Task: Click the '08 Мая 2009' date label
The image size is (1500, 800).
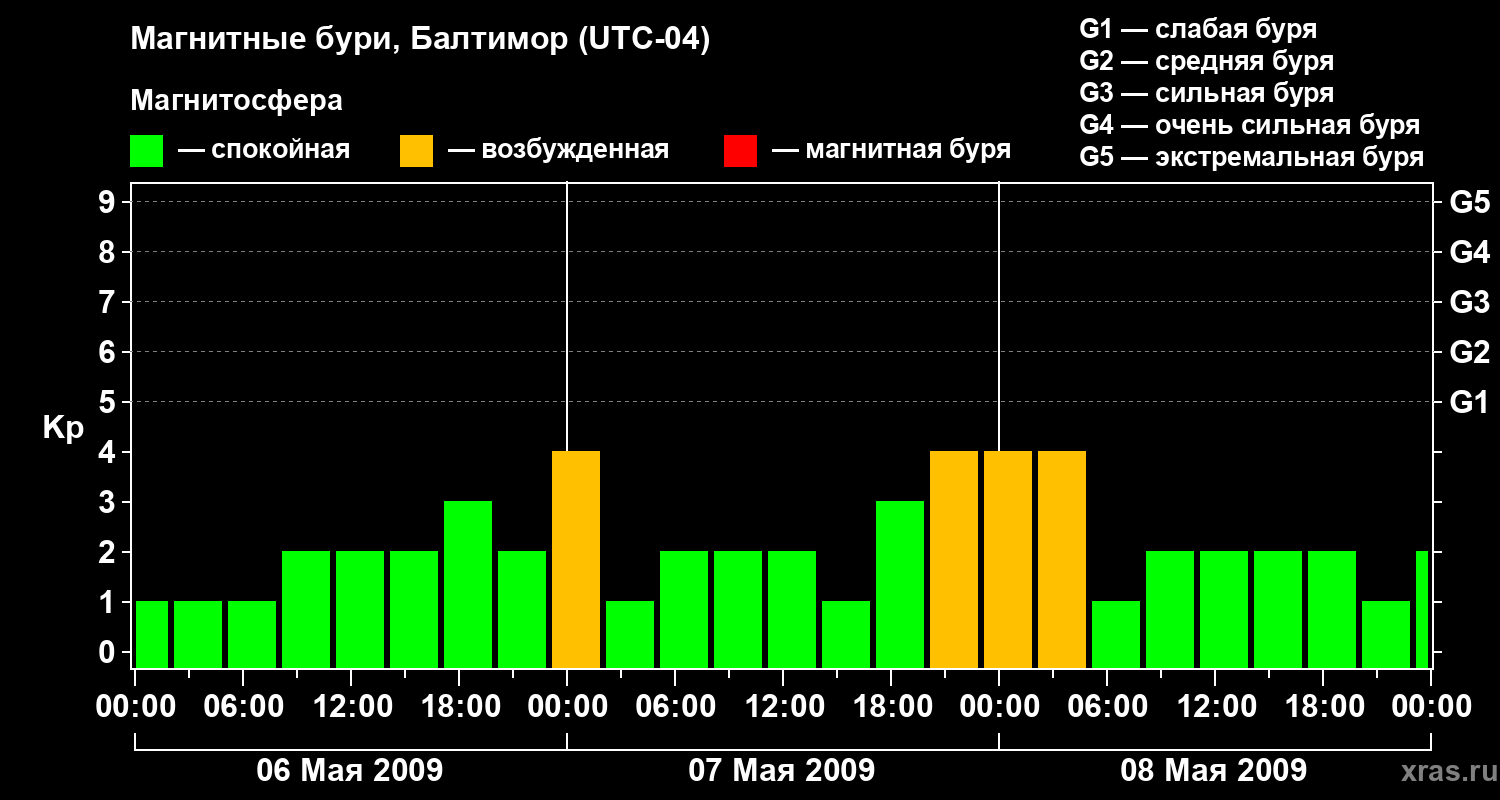Action: point(1214,770)
